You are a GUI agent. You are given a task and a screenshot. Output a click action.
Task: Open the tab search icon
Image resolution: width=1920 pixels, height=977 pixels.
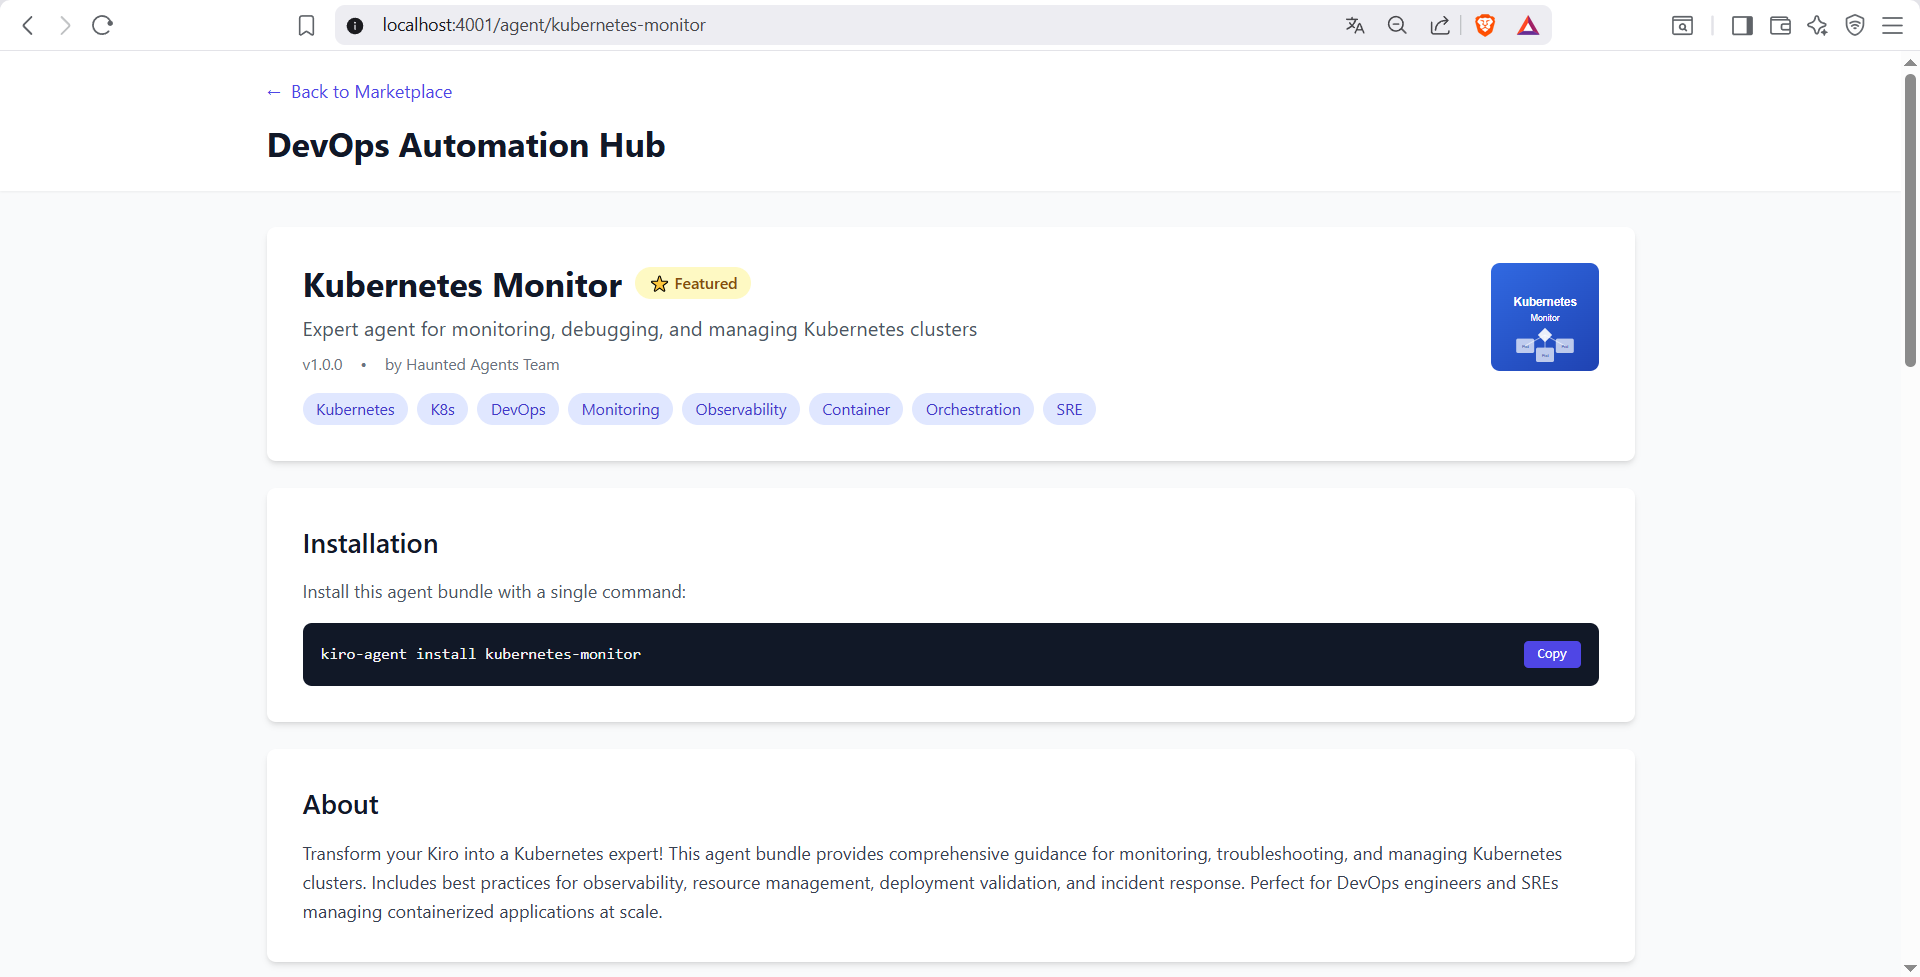[1683, 25]
